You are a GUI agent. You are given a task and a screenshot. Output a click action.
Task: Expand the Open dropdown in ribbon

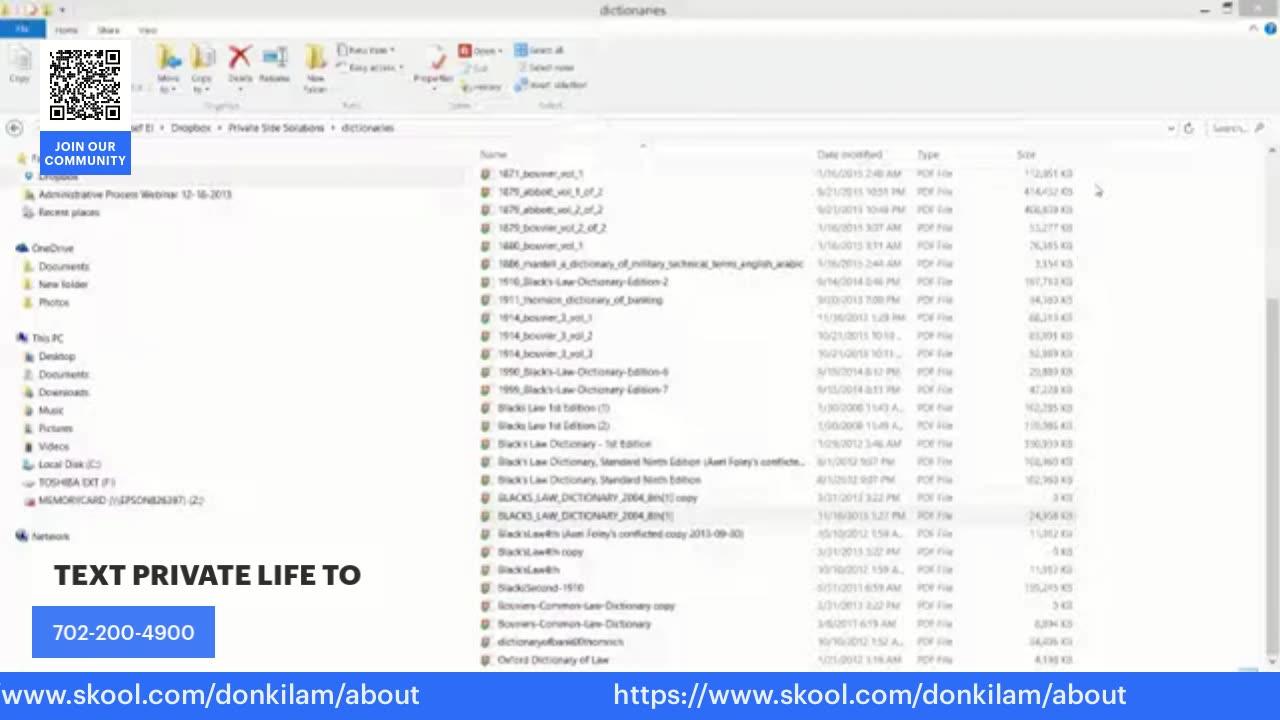click(x=482, y=50)
